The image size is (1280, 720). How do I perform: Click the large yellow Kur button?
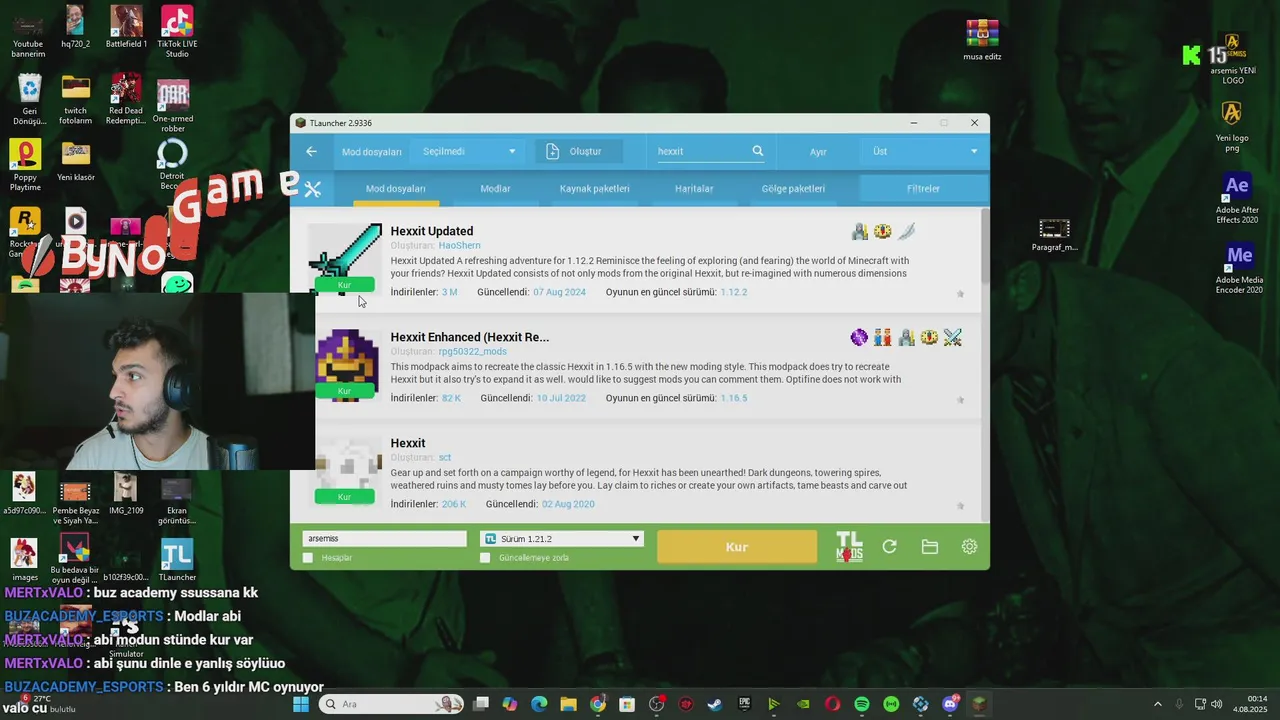point(736,547)
